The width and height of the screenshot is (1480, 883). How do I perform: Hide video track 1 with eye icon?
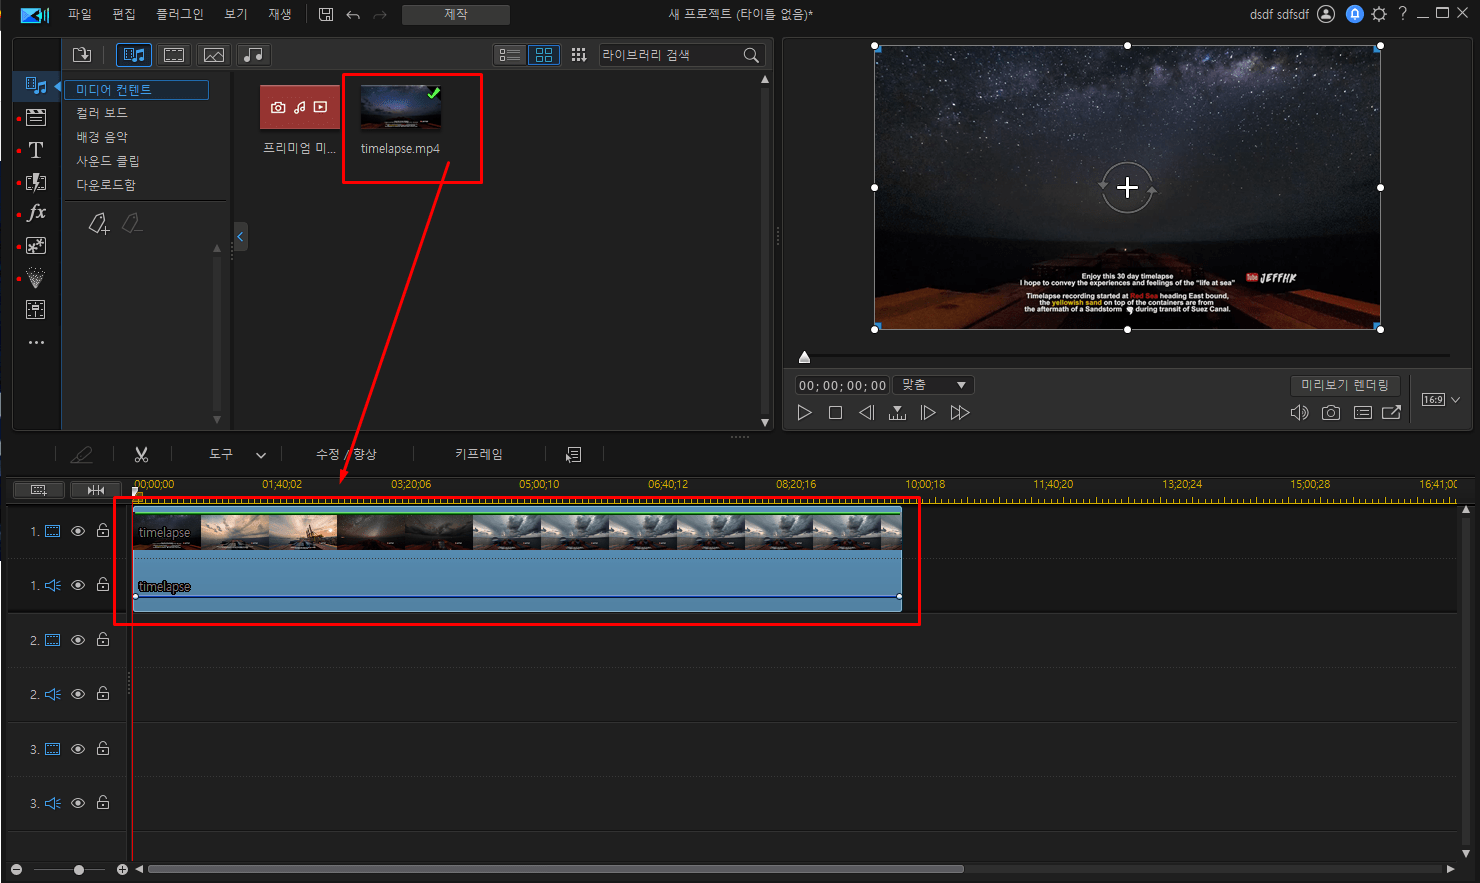click(78, 531)
